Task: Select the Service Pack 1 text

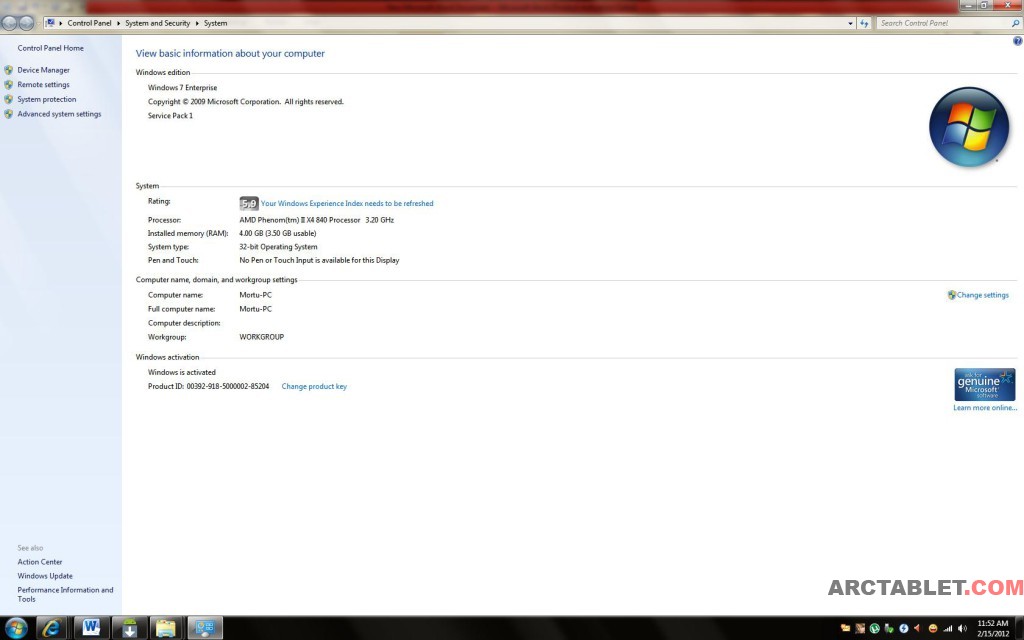Action: (170, 116)
